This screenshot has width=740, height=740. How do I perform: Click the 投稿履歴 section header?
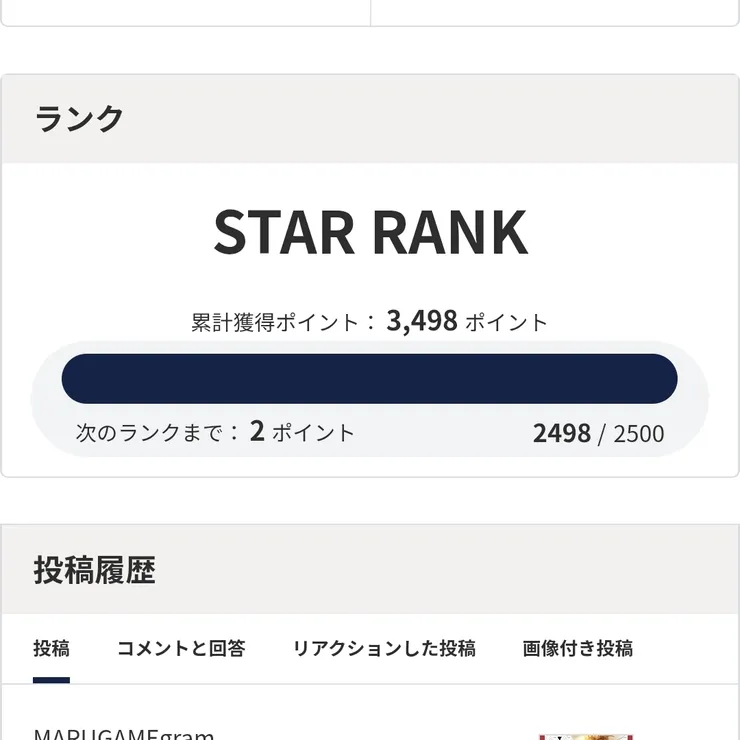tap(95, 570)
